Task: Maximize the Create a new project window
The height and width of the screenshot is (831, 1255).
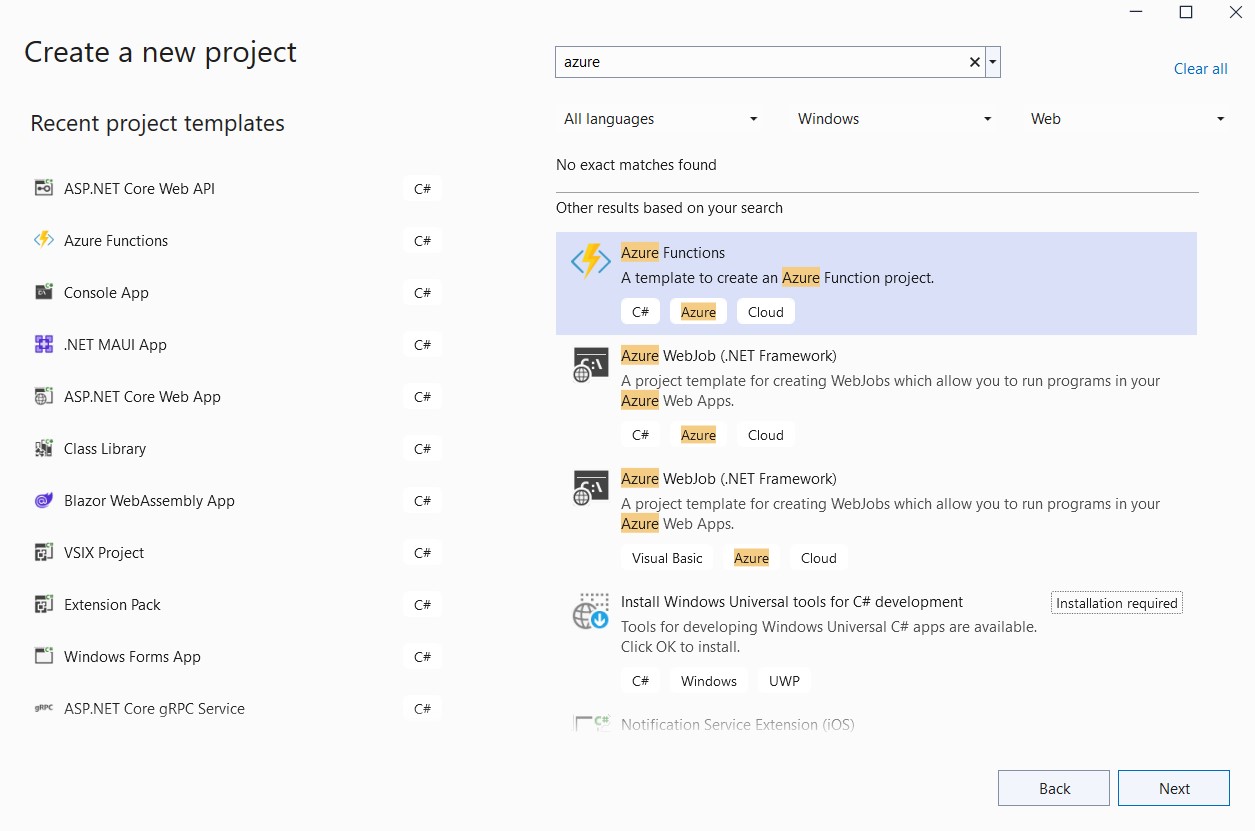Action: click(x=1186, y=12)
